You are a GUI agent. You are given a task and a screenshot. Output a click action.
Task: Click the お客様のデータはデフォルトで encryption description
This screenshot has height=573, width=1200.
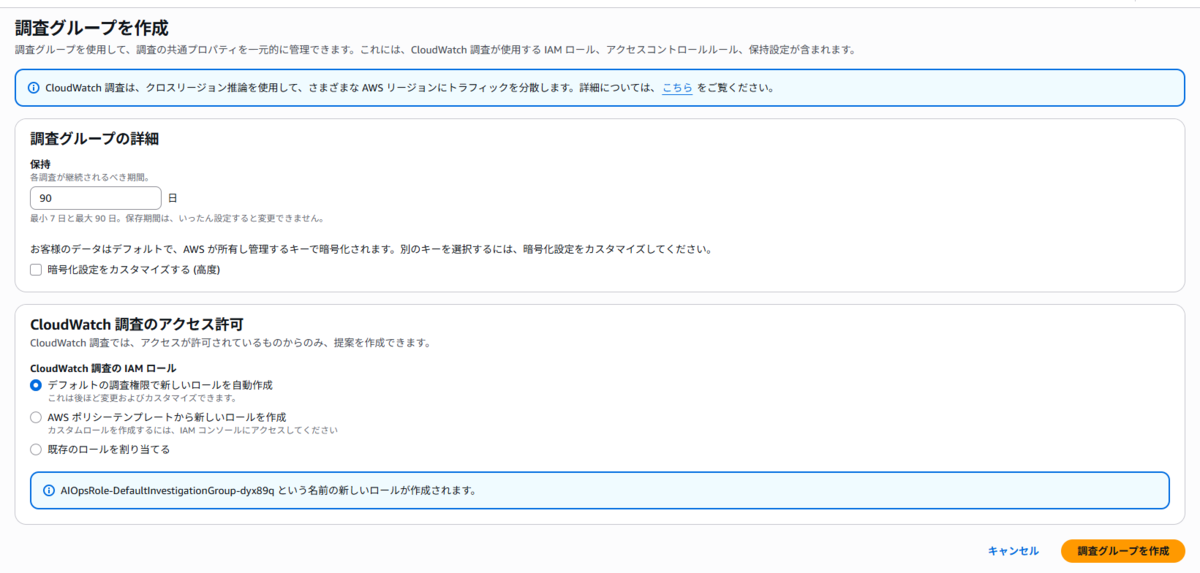[x=370, y=249]
